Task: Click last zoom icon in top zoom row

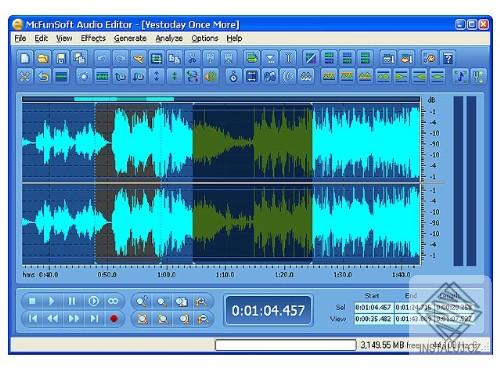Action: (x=202, y=301)
